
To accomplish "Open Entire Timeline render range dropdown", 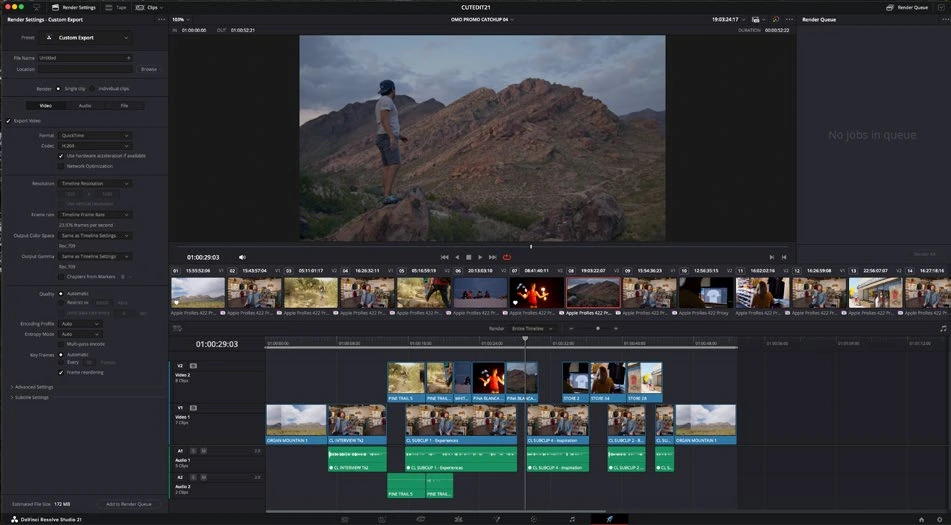I will [532, 329].
